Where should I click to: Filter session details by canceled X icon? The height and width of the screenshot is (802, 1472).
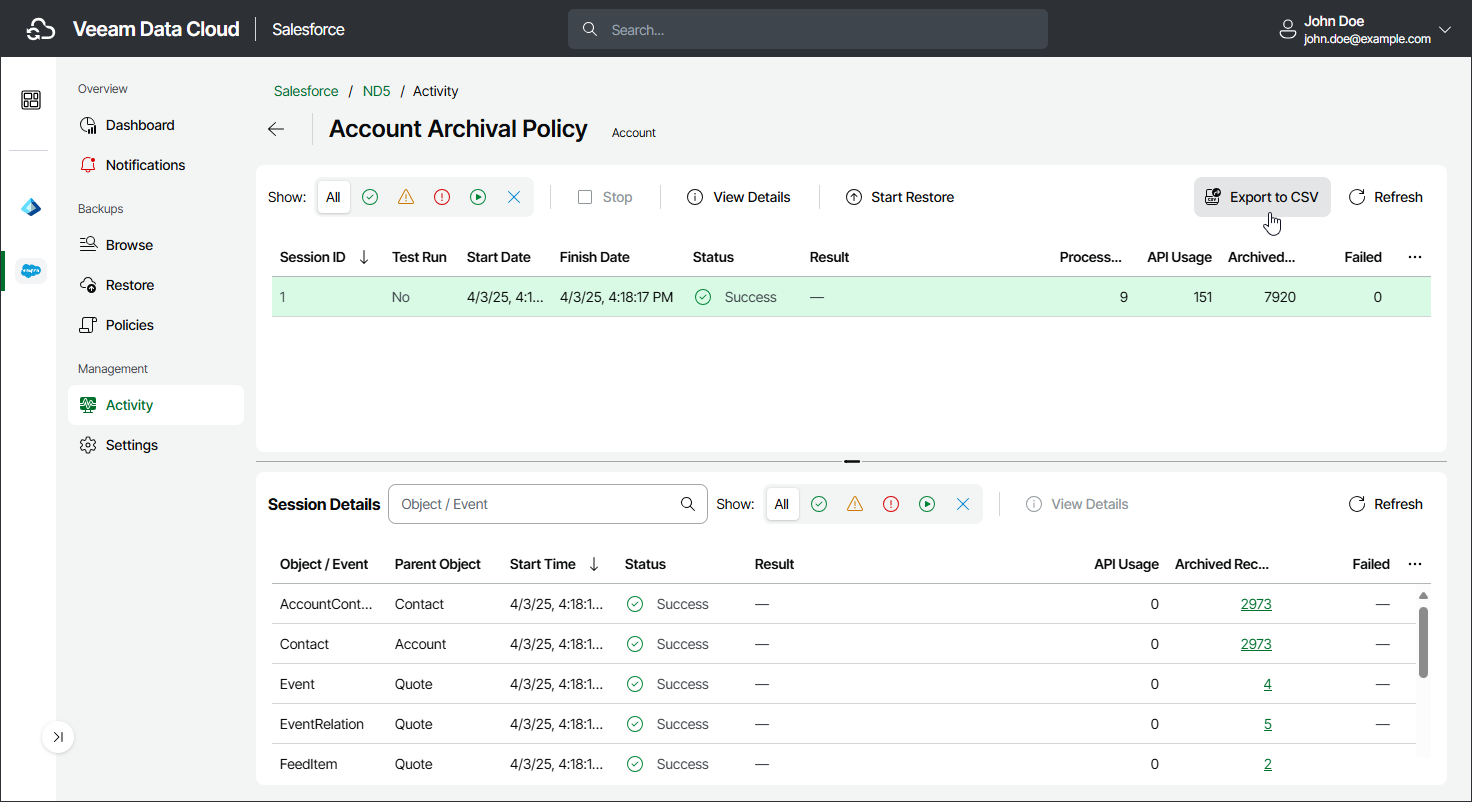tap(963, 504)
